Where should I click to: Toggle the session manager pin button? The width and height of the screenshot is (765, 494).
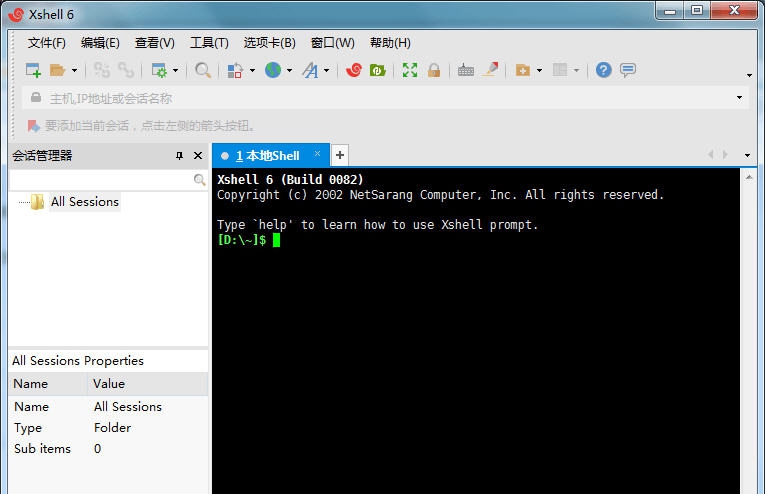tap(180, 156)
